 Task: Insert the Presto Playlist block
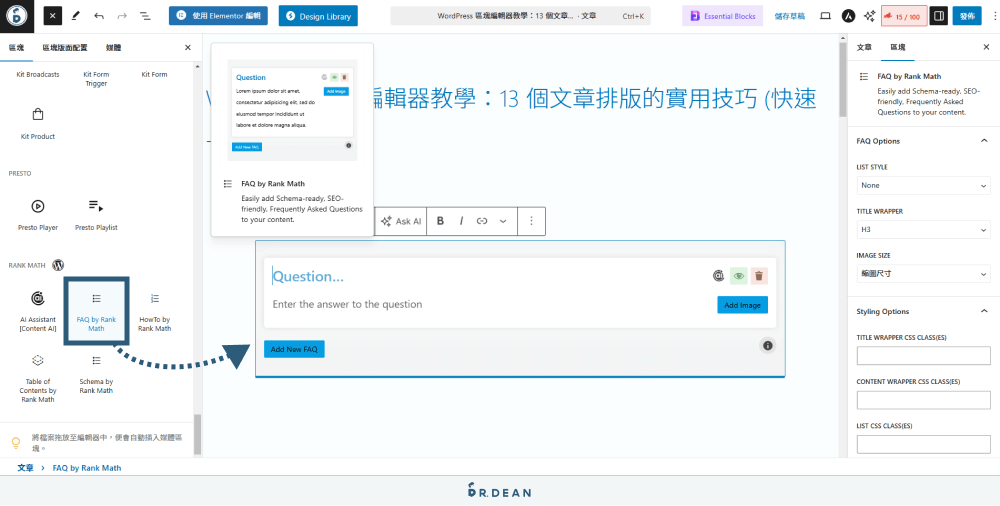click(96, 214)
